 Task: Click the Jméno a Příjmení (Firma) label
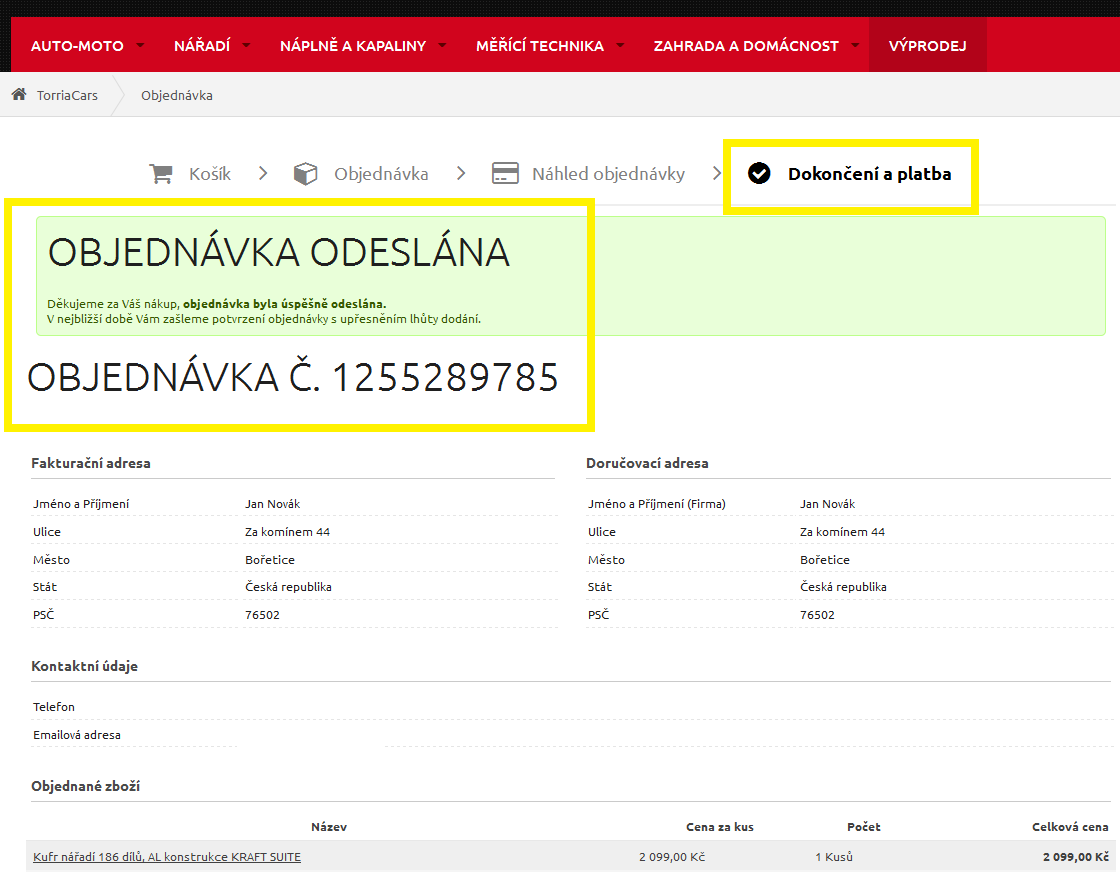pyautogui.click(x=656, y=503)
